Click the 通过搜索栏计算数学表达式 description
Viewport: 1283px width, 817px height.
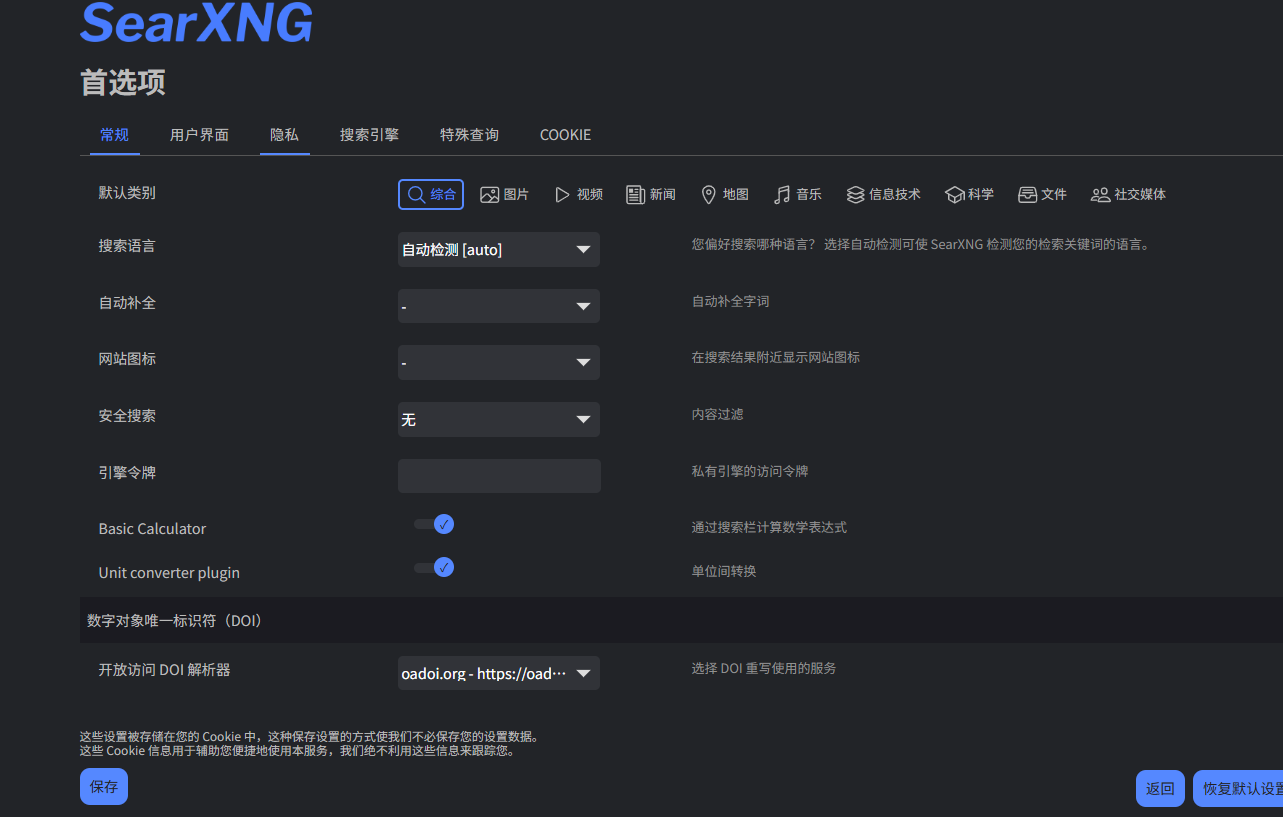(769, 527)
